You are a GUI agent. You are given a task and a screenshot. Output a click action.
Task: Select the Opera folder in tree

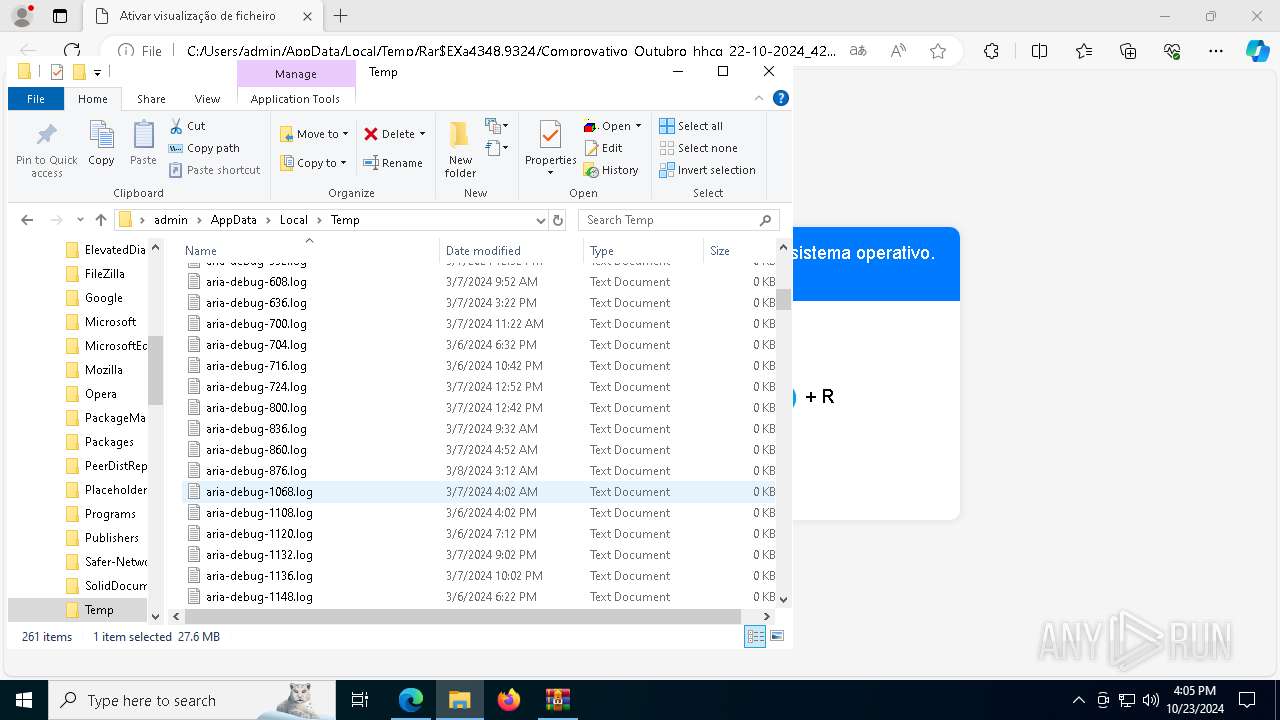(x=100, y=394)
